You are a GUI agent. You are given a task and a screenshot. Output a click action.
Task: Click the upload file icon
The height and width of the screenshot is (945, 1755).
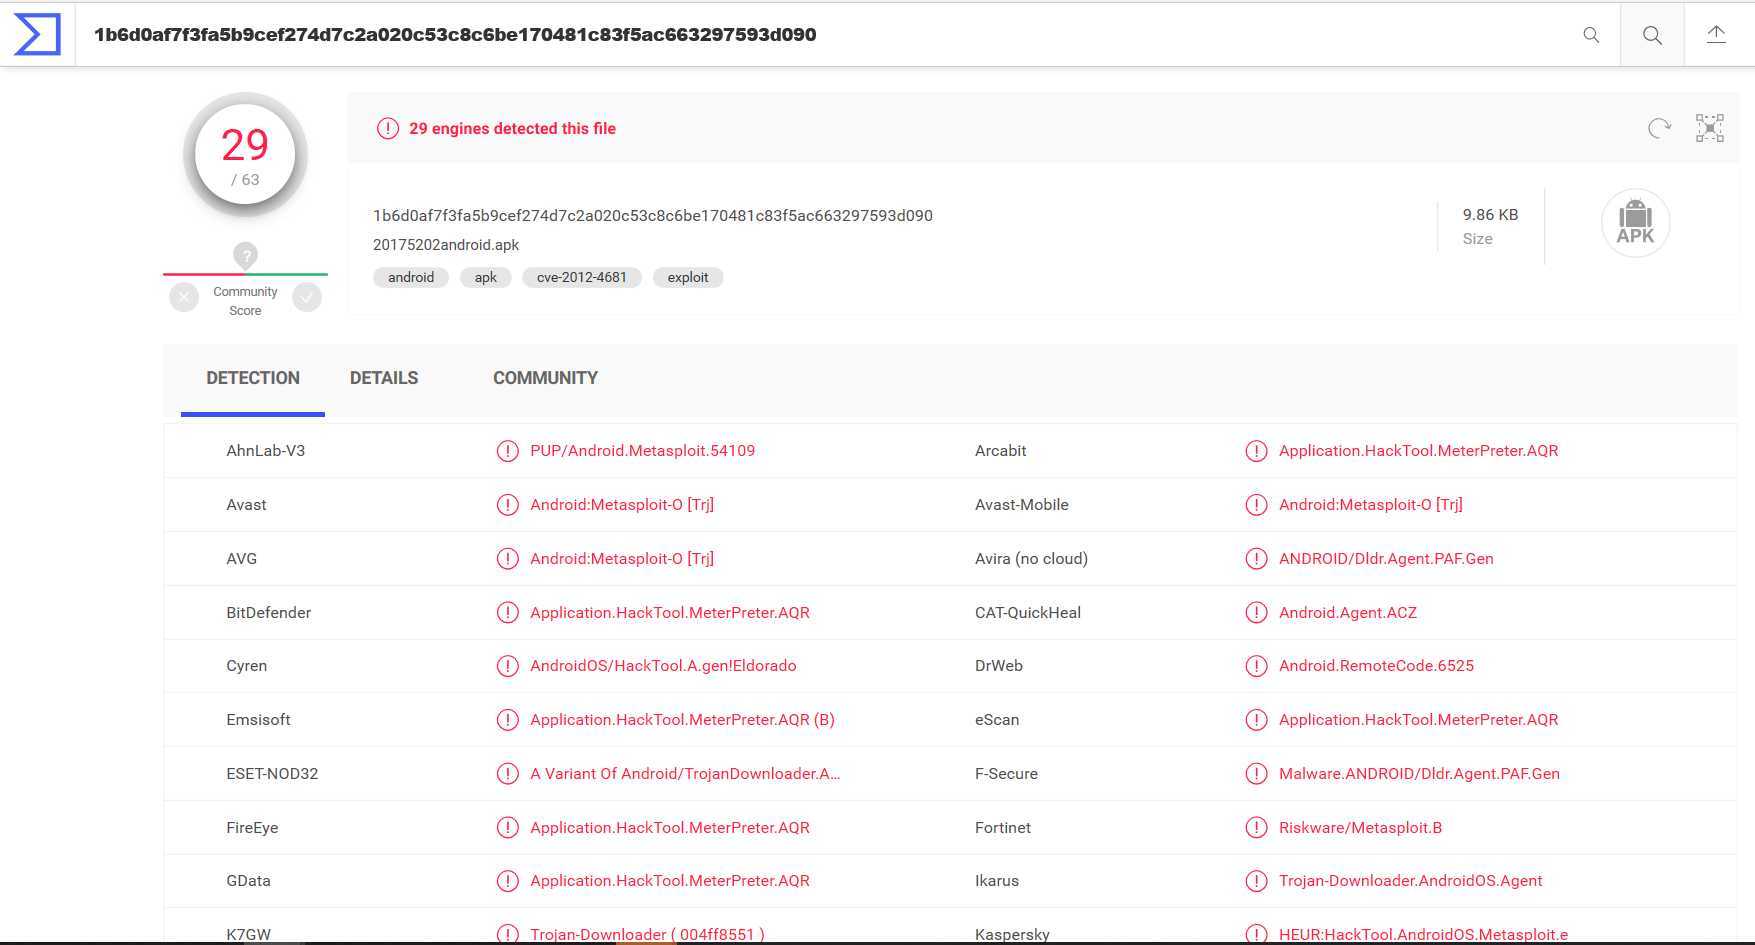1716,35
